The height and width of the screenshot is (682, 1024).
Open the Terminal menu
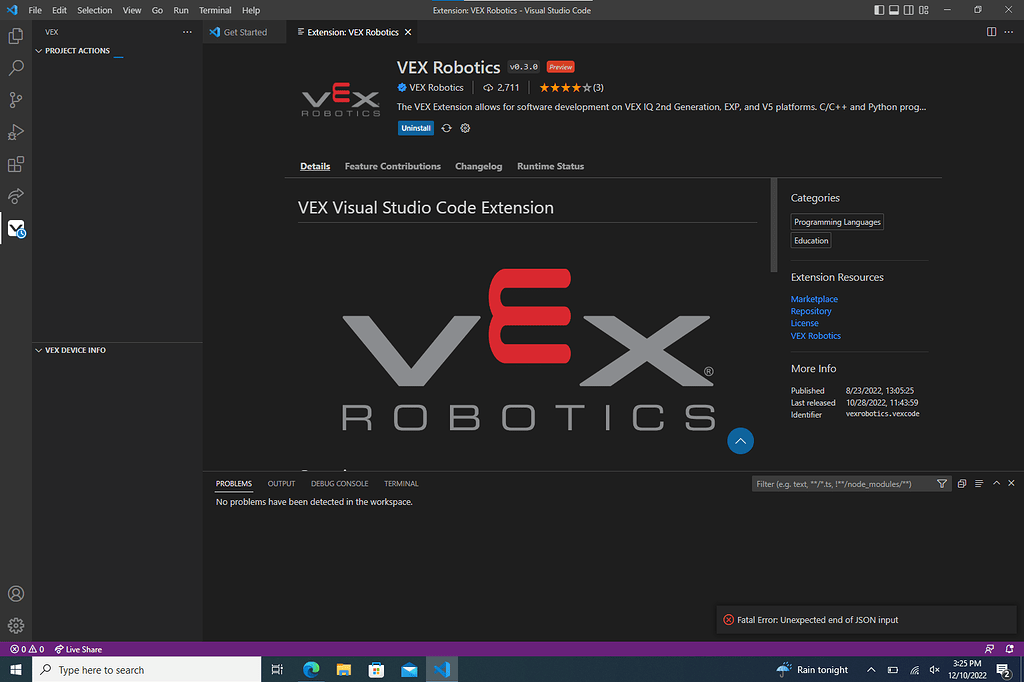point(215,10)
